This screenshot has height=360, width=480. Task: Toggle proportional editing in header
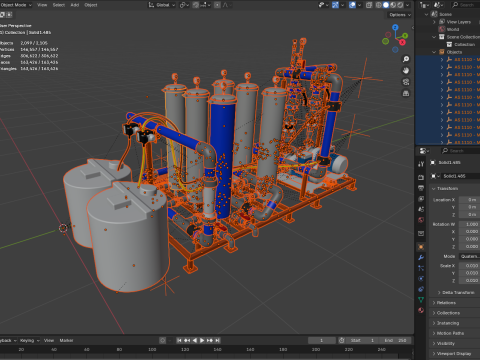point(217,5)
